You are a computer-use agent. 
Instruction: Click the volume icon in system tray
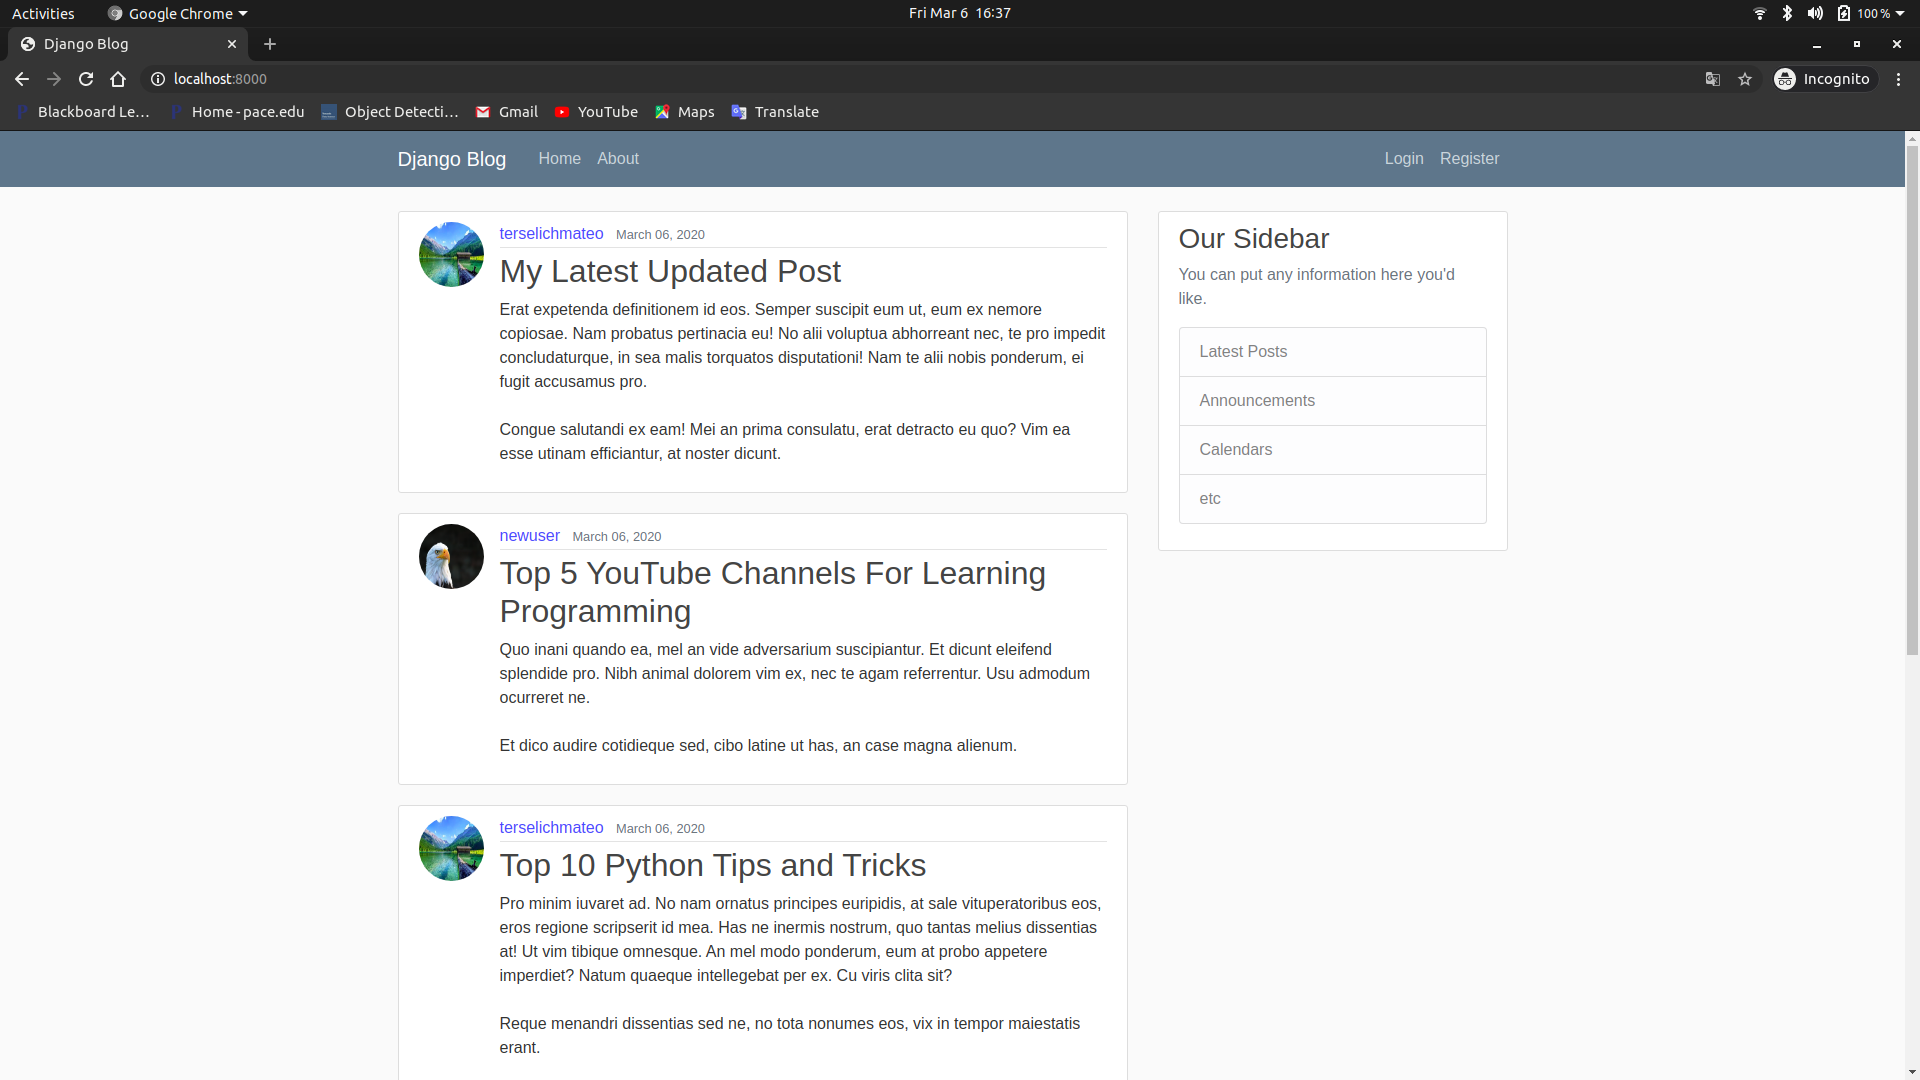coord(1815,14)
